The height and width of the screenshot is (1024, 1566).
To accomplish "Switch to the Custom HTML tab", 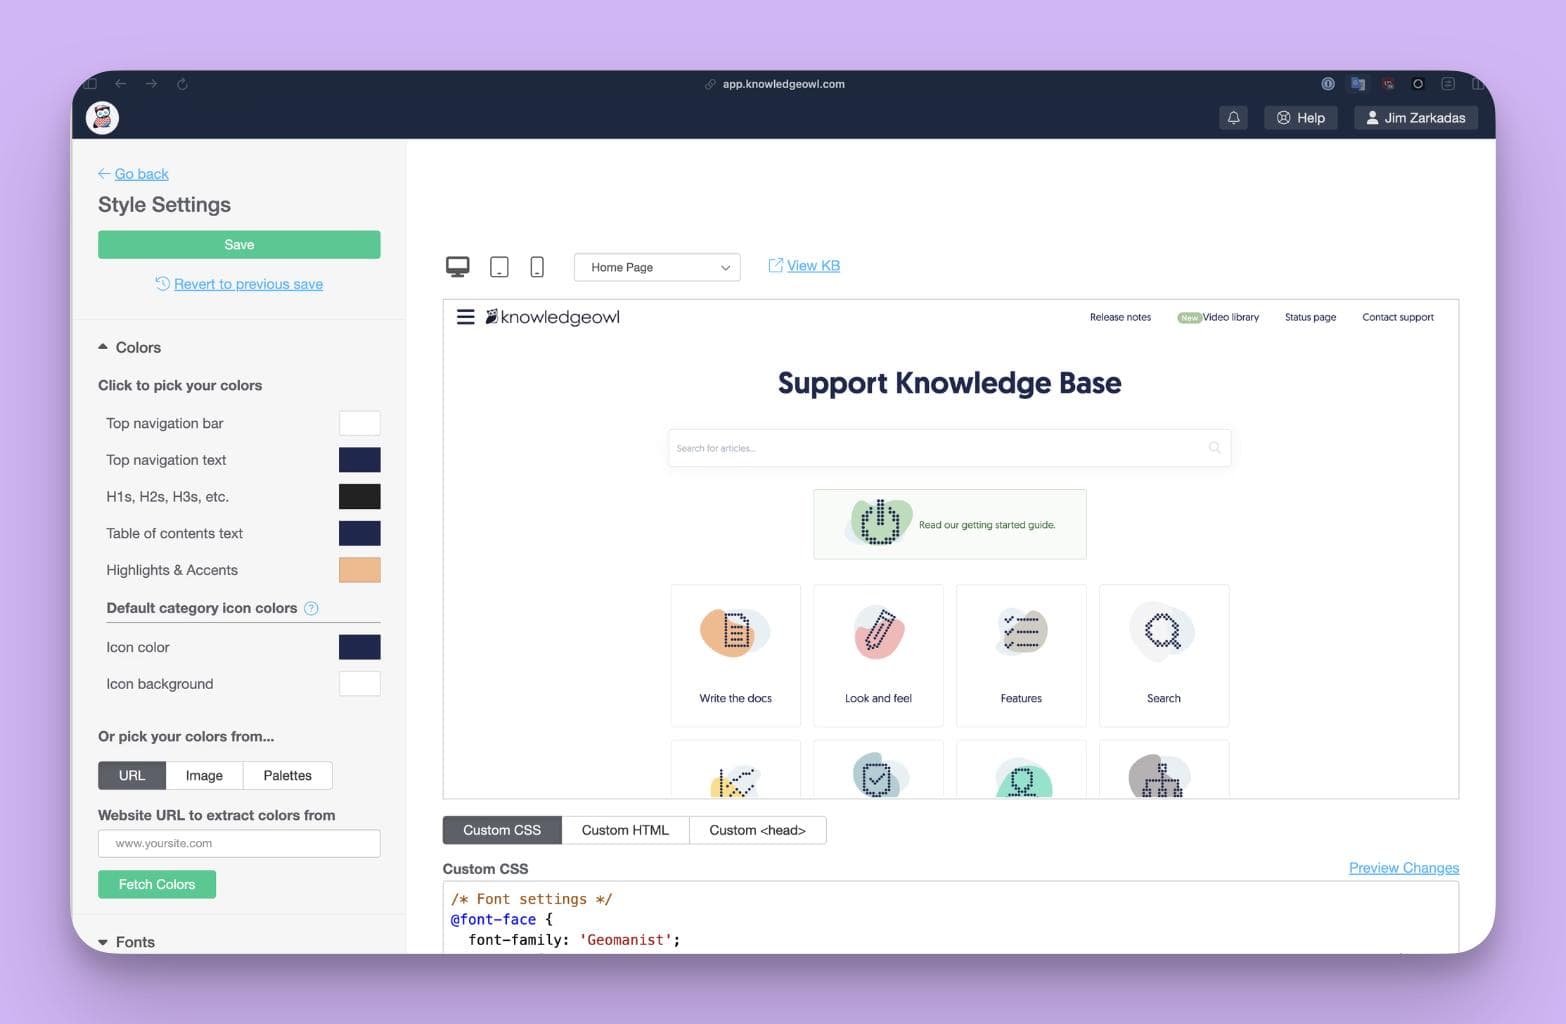I will point(625,829).
